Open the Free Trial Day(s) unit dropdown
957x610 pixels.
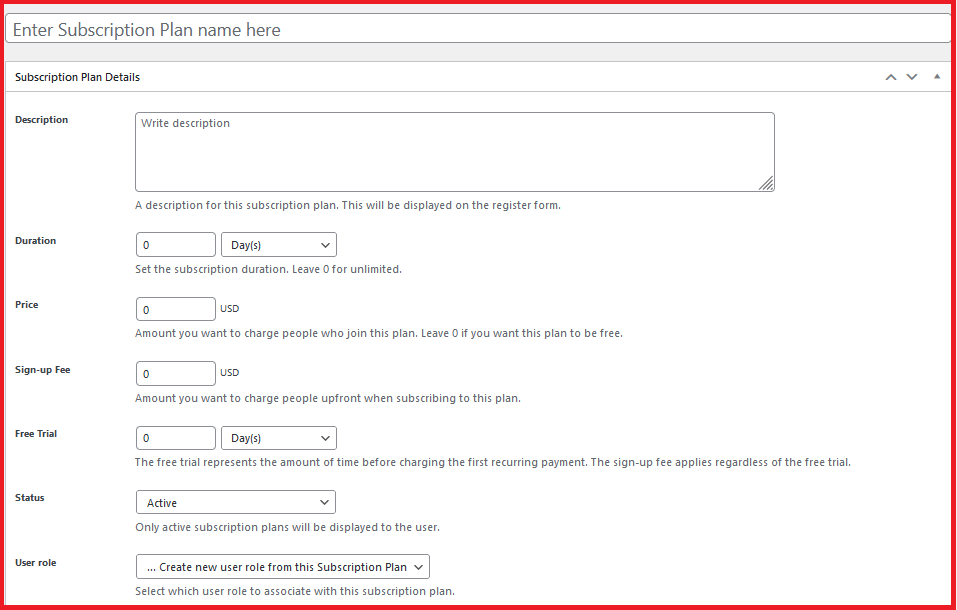(x=279, y=438)
